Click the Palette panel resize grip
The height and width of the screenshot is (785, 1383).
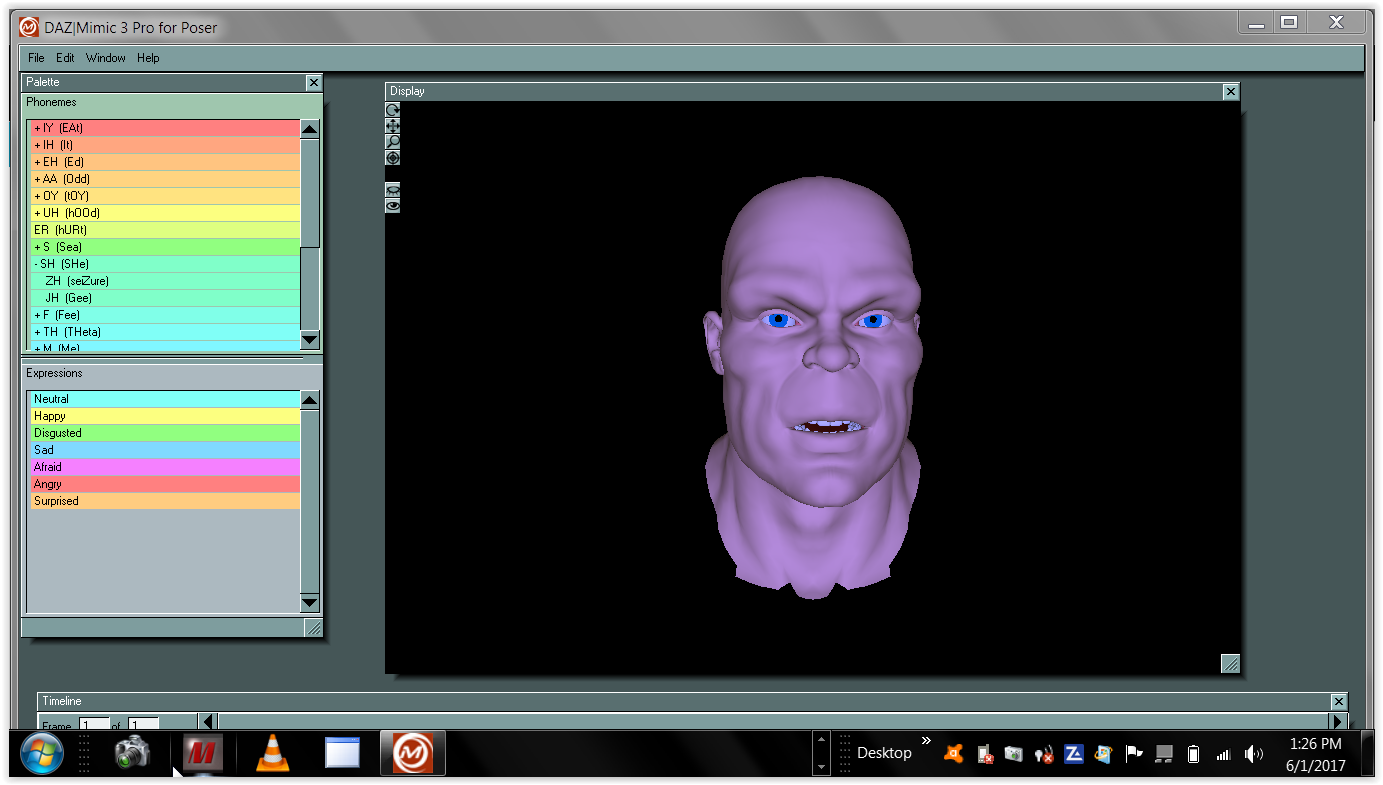point(313,628)
